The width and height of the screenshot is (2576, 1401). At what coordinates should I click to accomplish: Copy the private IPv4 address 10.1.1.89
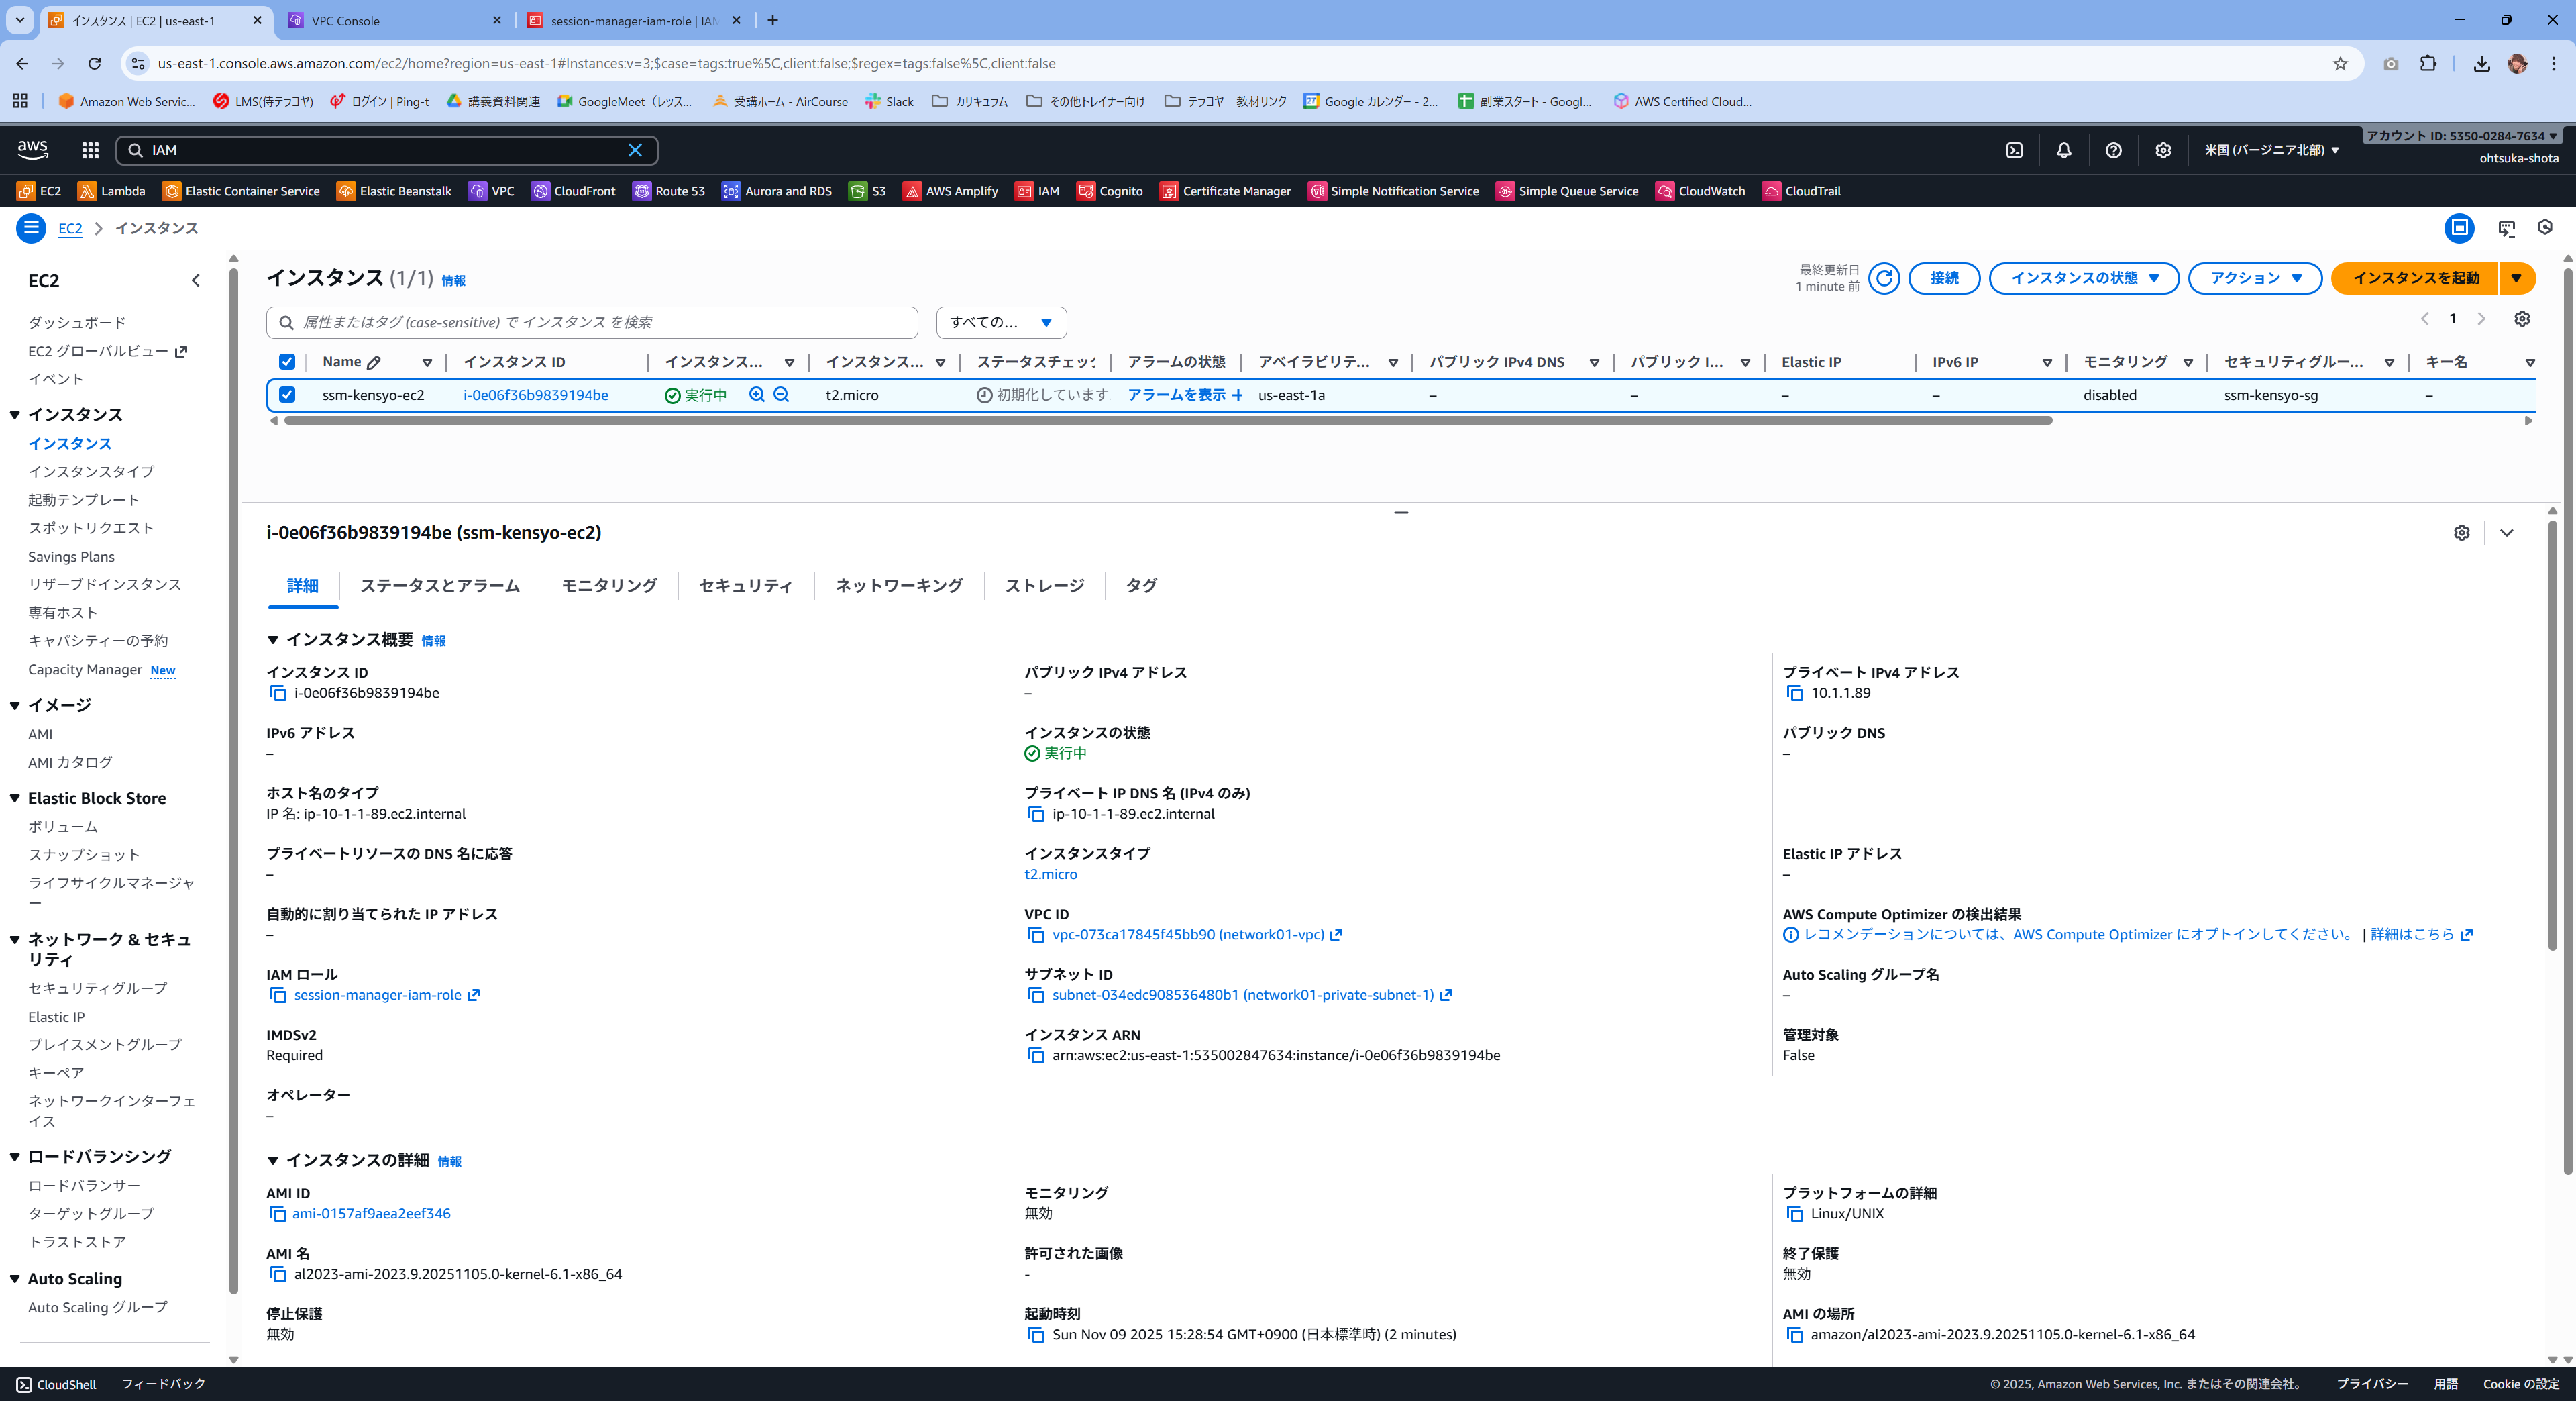pyautogui.click(x=1795, y=693)
